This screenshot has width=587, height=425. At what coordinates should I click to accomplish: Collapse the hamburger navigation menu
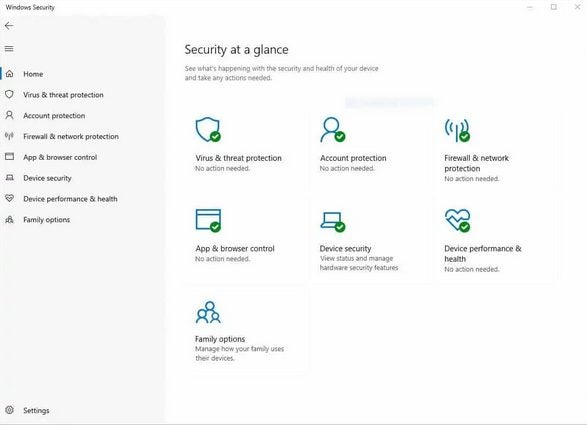[x=9, y=49]
